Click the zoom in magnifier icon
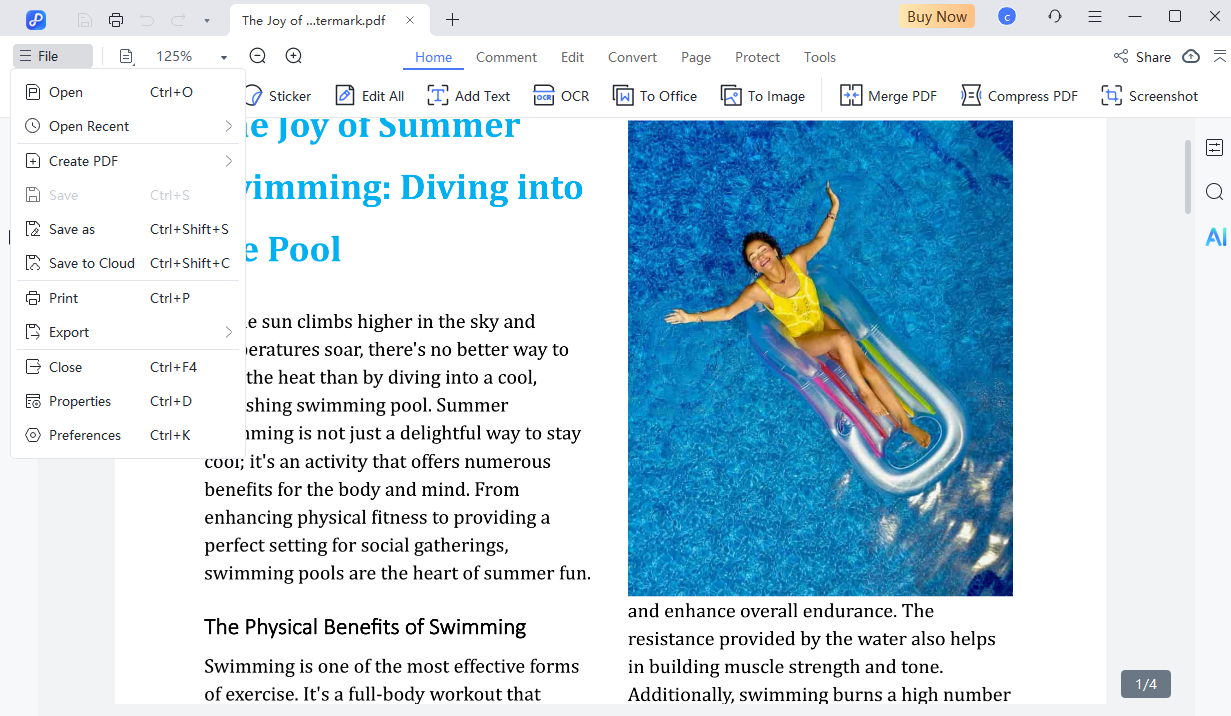The width and height of the screenshot is (1231, 716). click(294, 57)
